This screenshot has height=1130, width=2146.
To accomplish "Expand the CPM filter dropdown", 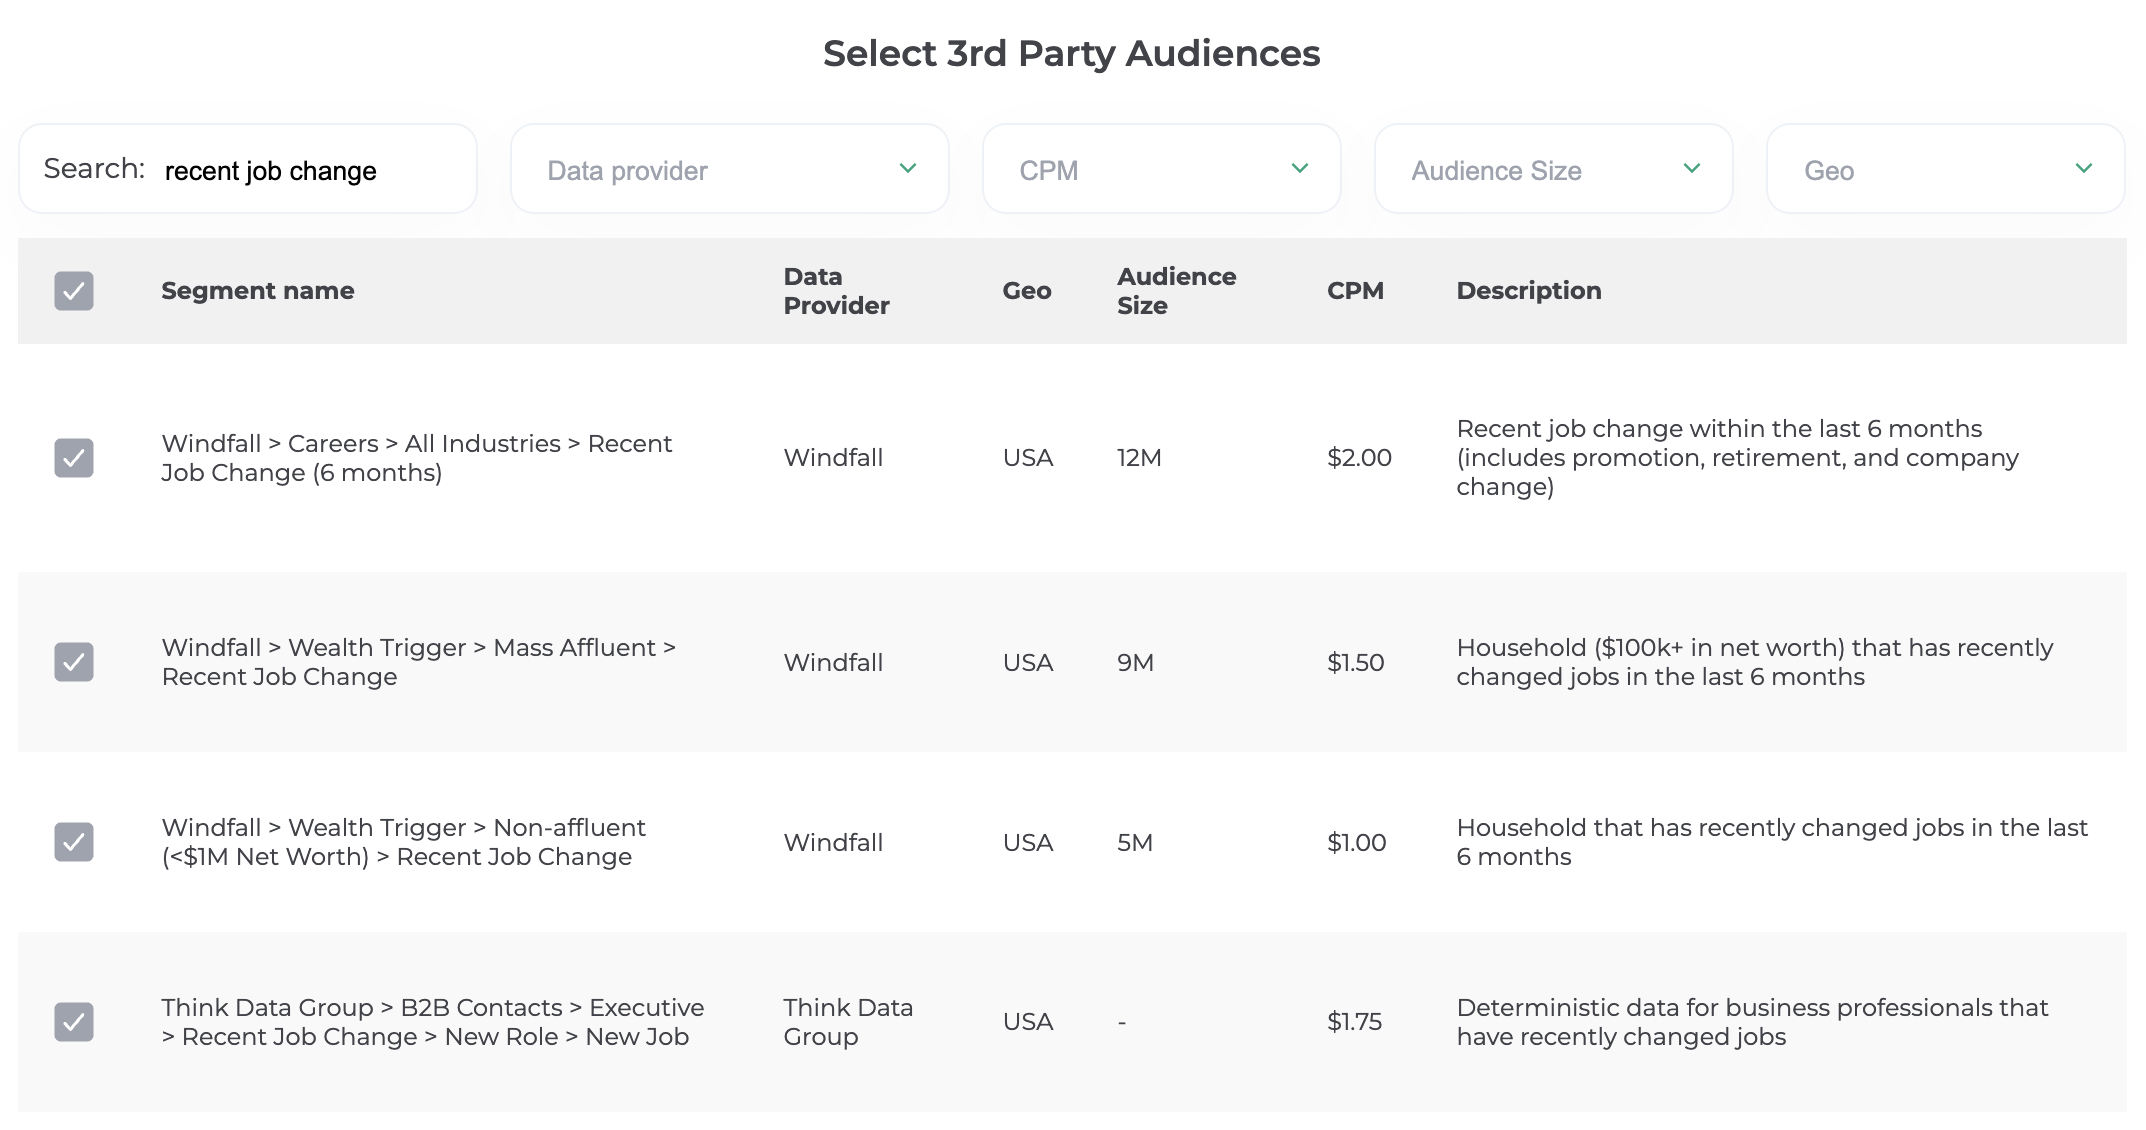I will coord(1161,169).
